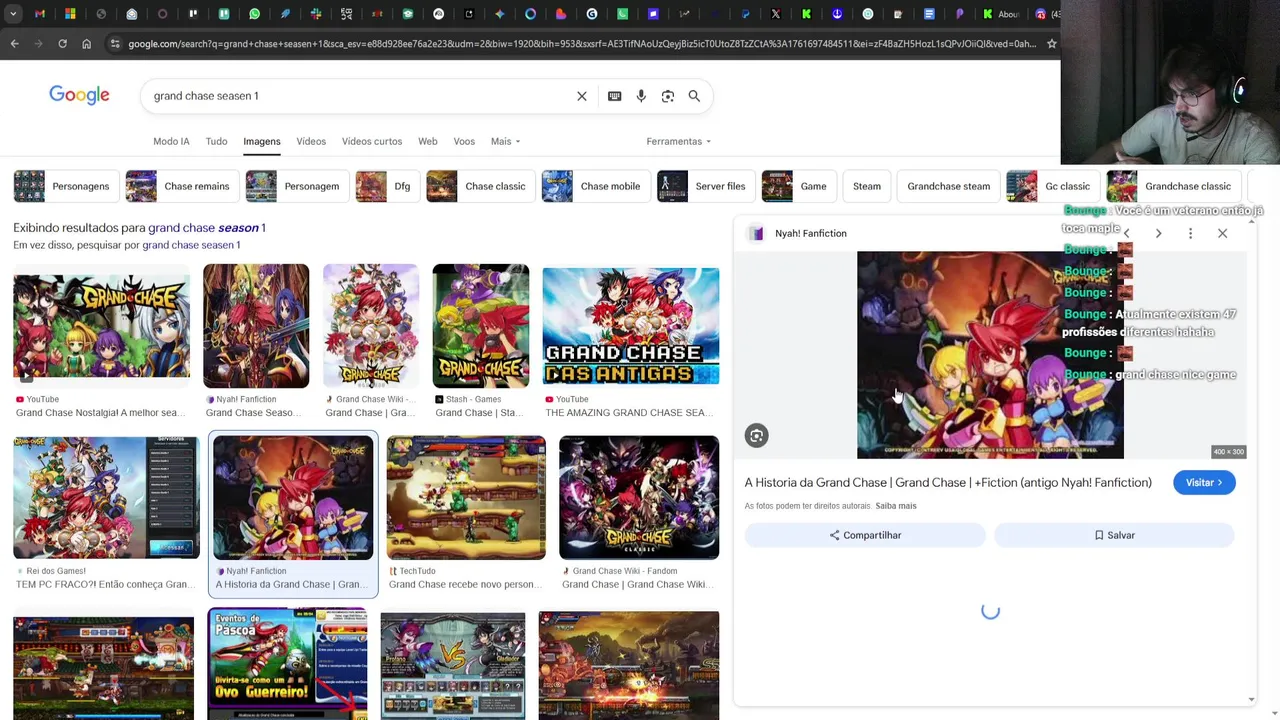The width and height of the screenshot is (1280, 720).
Task: Bookmark this page with the star icon
Action: pos(1051,44)
